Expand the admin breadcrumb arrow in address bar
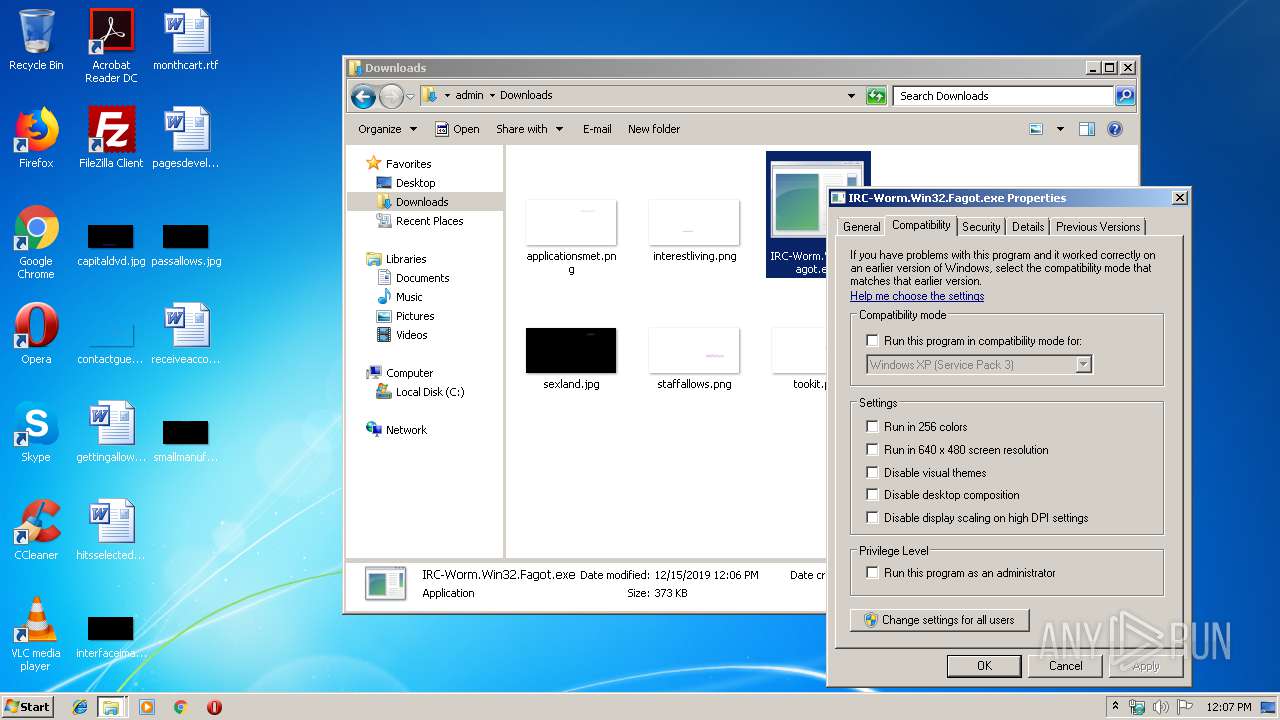The image size is (1280, 720). (x=492, y=96)
